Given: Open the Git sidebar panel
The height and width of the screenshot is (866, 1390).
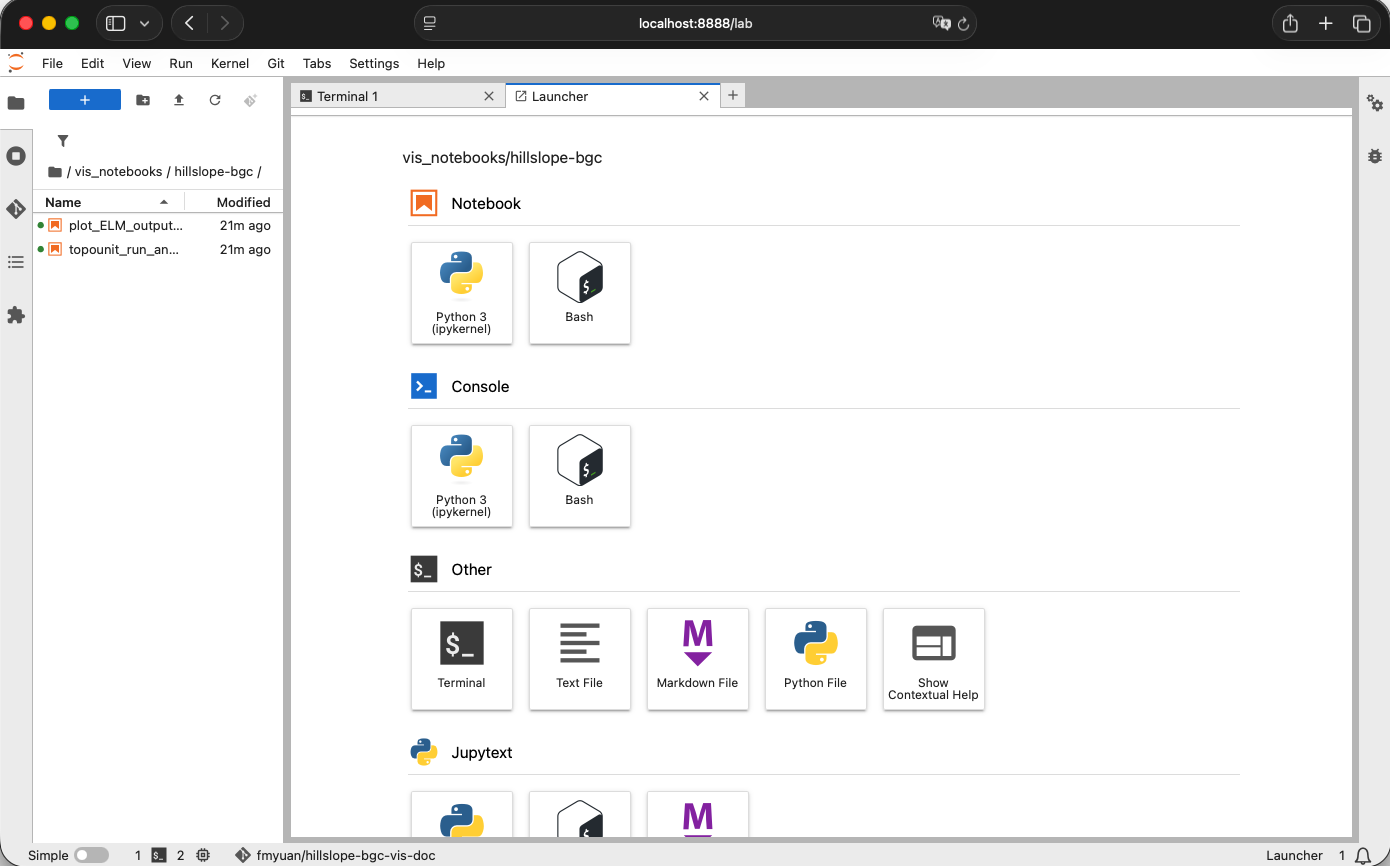Looking at the screenshot, I should pyautogui.click(x=16, y=209).
